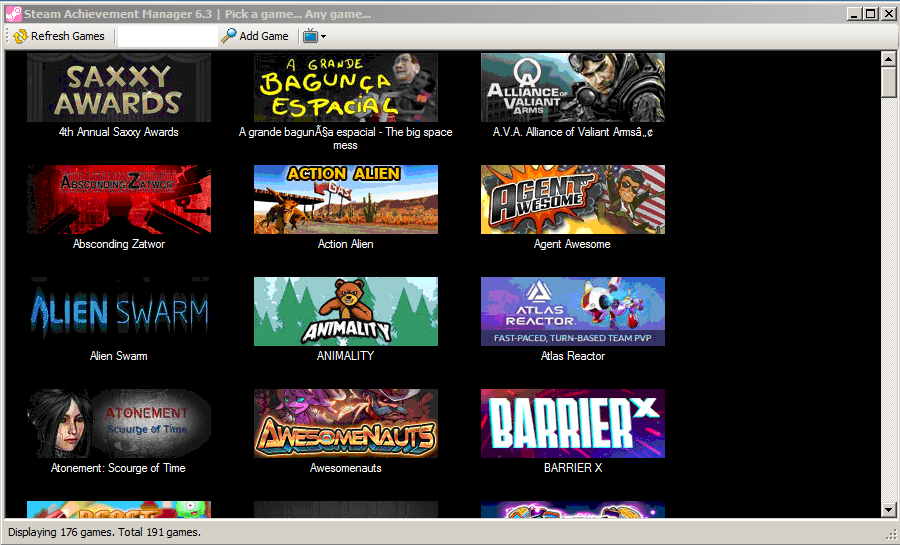Select the Alliance of Valiant Arms thumbnail
Image resolution: width=900 pixels, height=545 pixels.
click(573, 87)
